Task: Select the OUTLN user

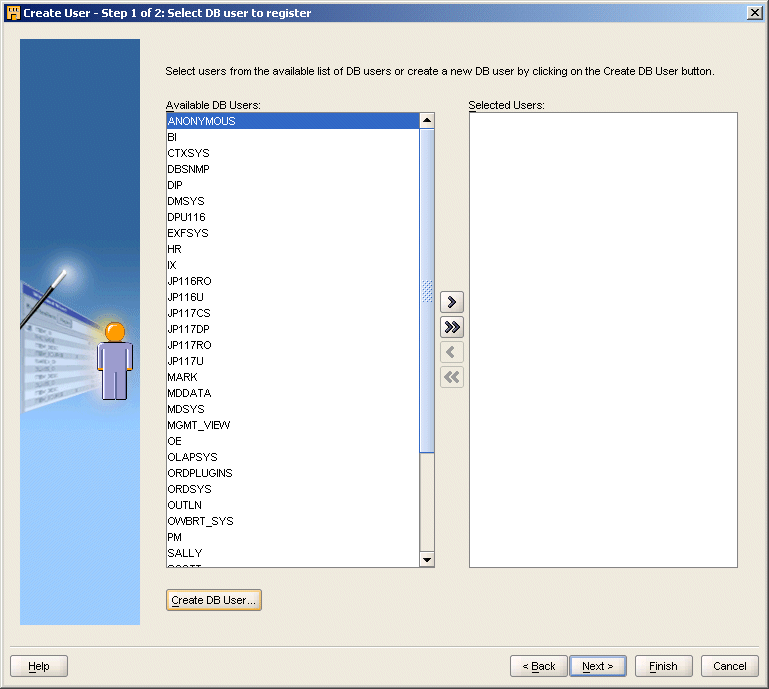Action: click(x=293, y=505)
